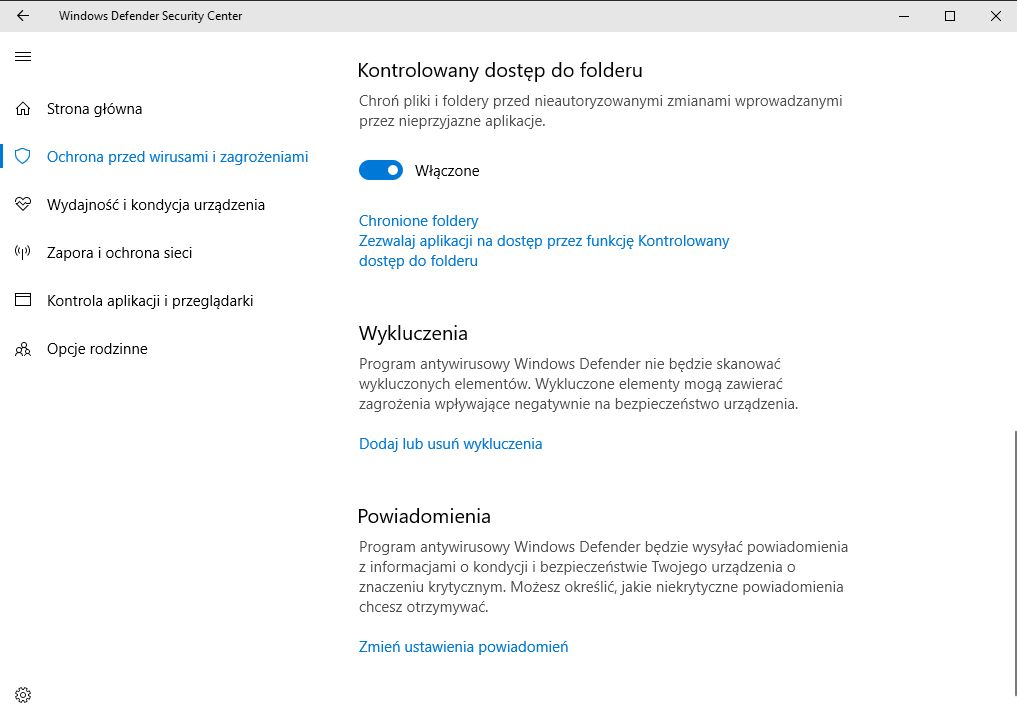Go to Zapora i ochrona sieci
The image size is (1017, 720).
pyautogui.click(x=119, y=253)
